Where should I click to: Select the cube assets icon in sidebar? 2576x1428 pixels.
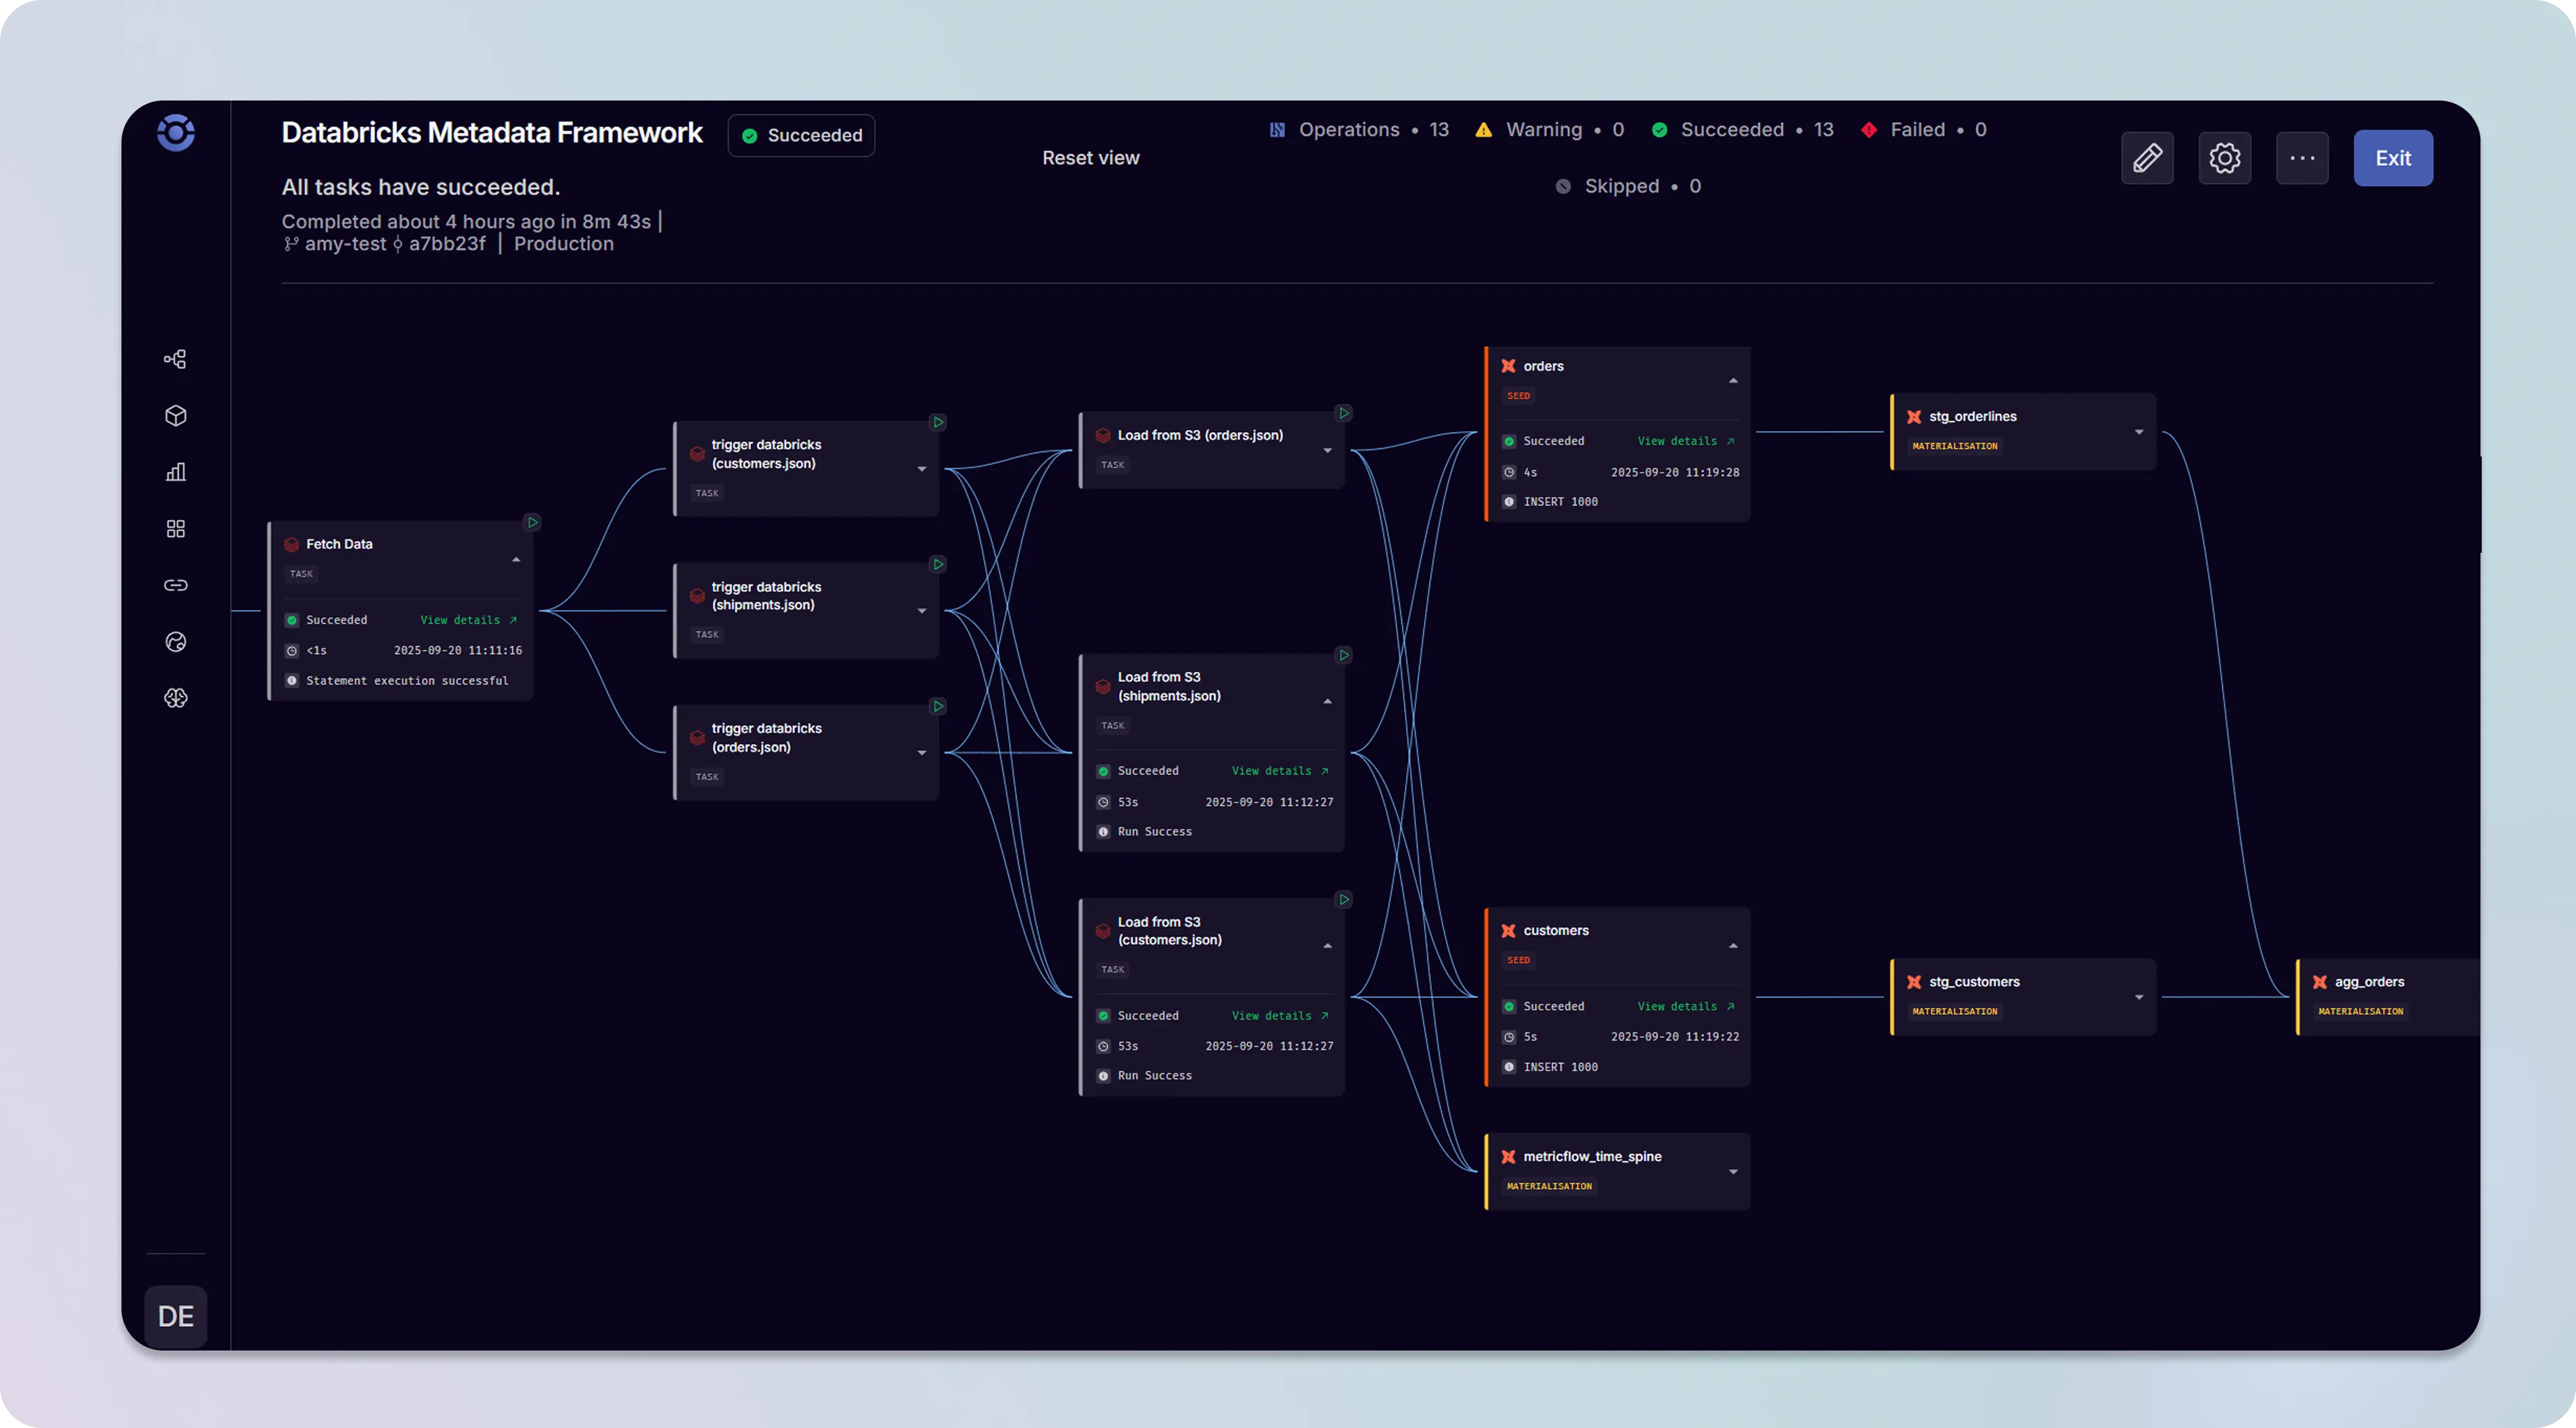coord(175,415)
